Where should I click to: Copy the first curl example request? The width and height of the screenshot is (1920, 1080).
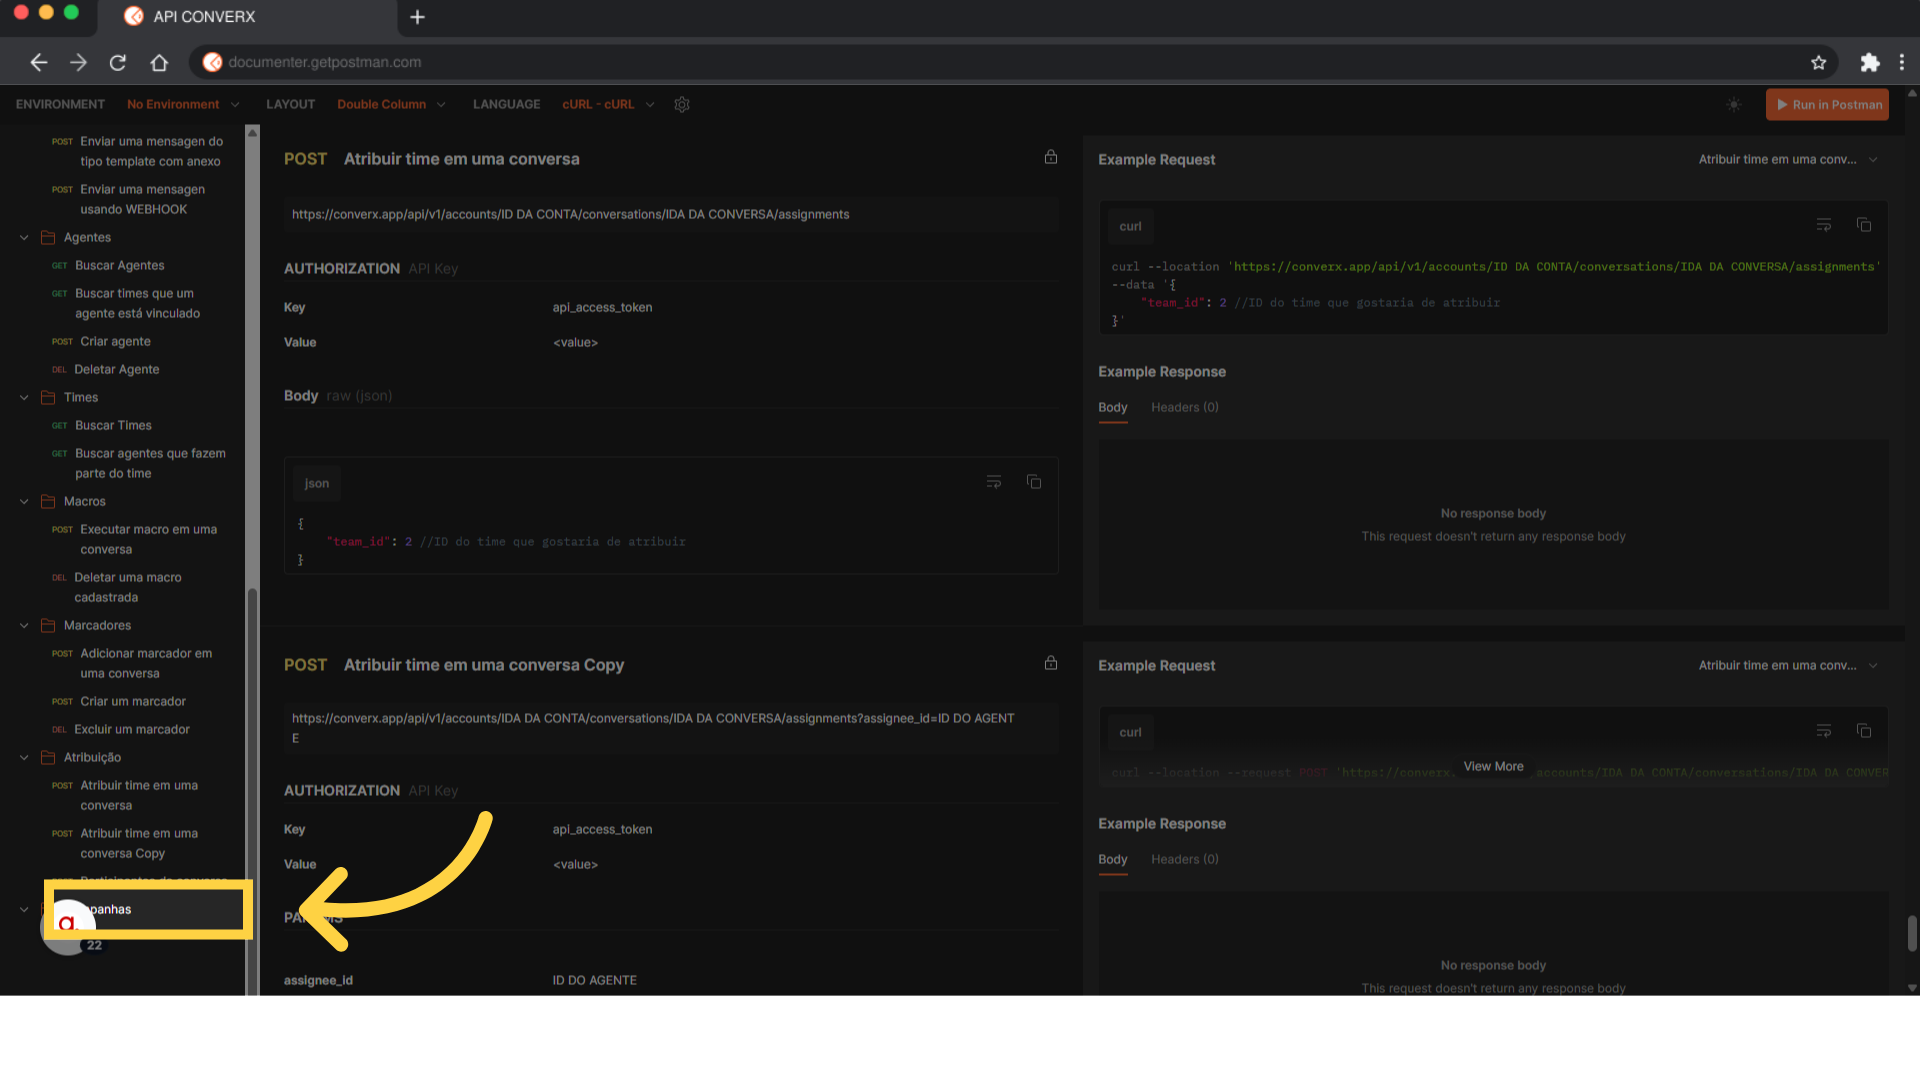coord(1864,225)
